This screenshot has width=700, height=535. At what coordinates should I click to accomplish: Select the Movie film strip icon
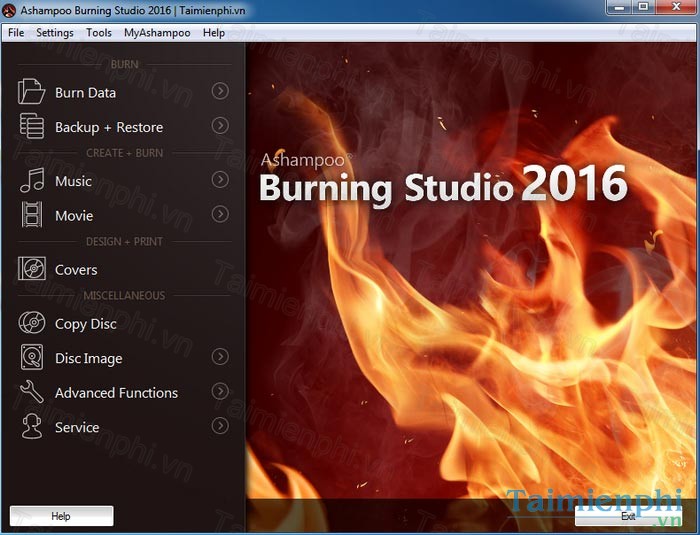point(32,215)
